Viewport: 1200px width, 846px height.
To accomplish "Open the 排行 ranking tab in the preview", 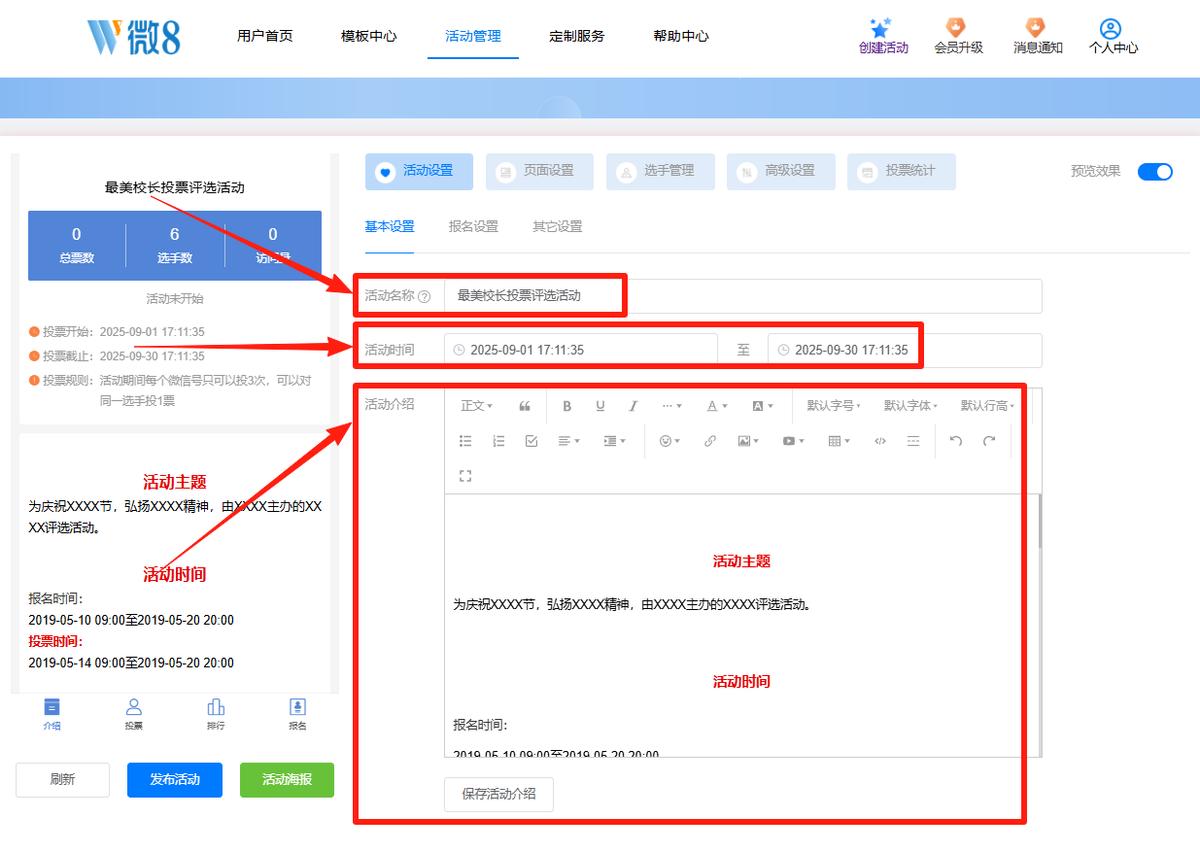I will pyautogui.click(x=216, y=714).
